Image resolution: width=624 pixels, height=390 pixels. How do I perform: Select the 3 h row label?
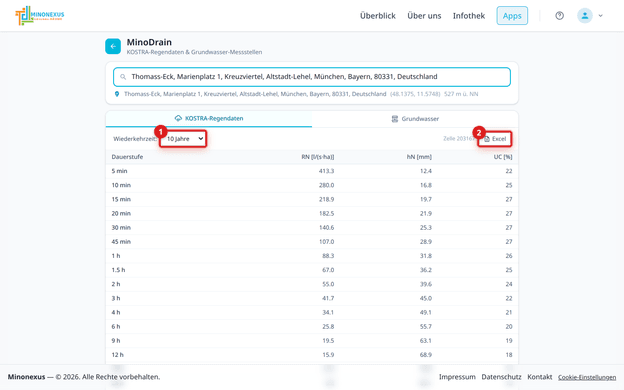(116, 298)
